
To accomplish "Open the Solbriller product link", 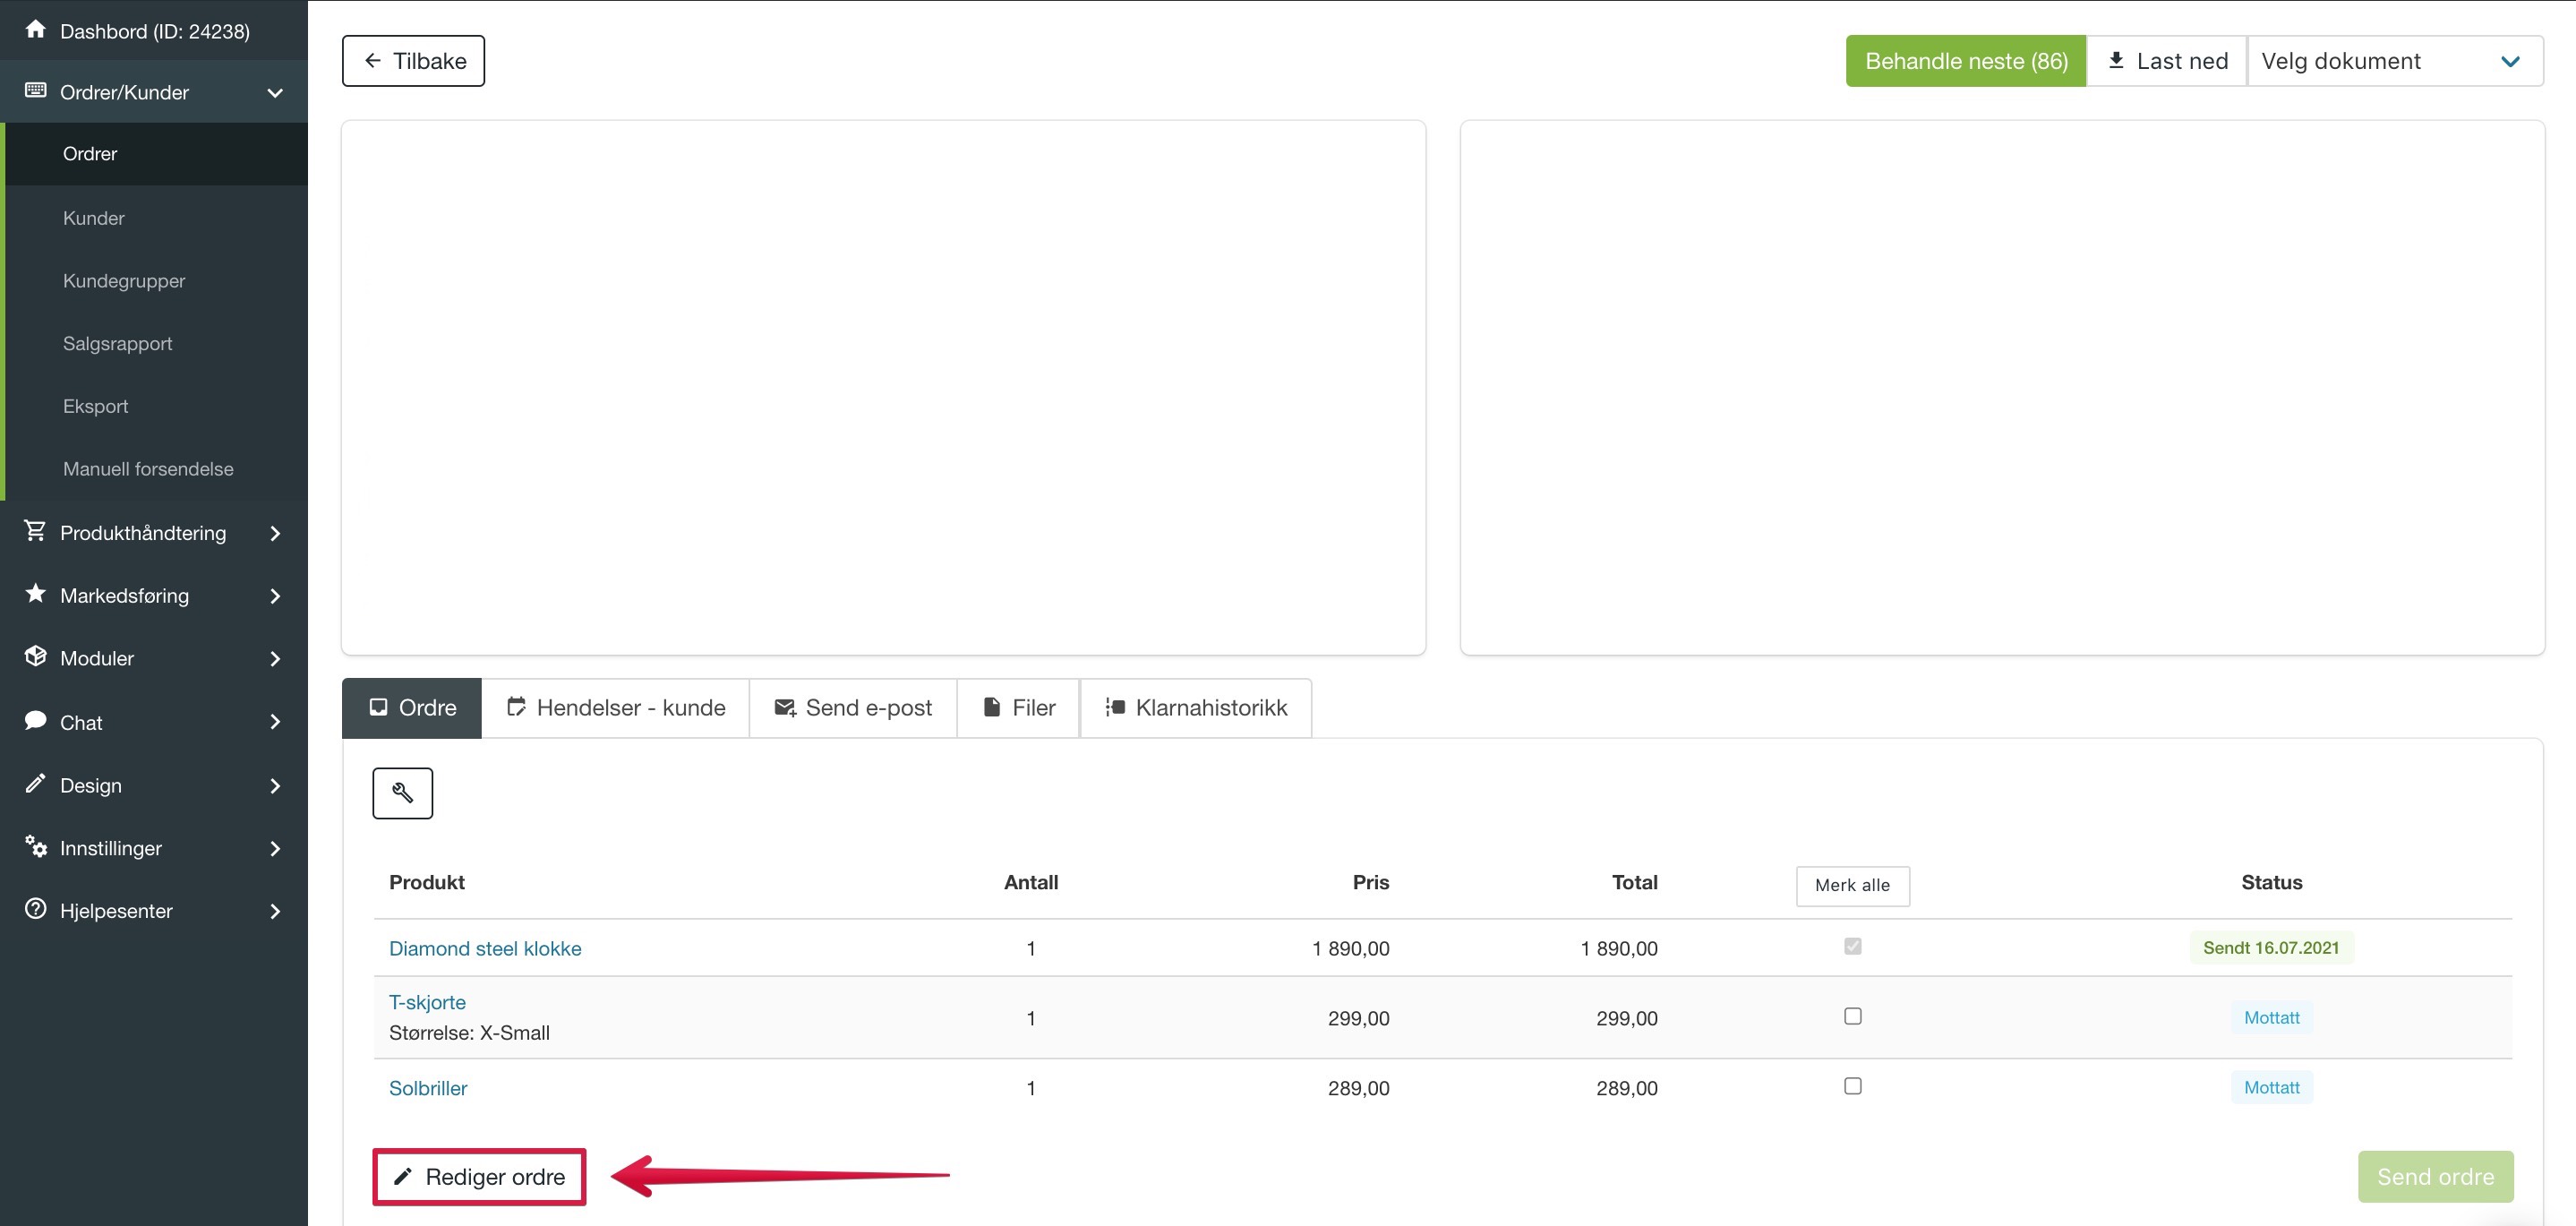I will click(x=428, y=1088).
